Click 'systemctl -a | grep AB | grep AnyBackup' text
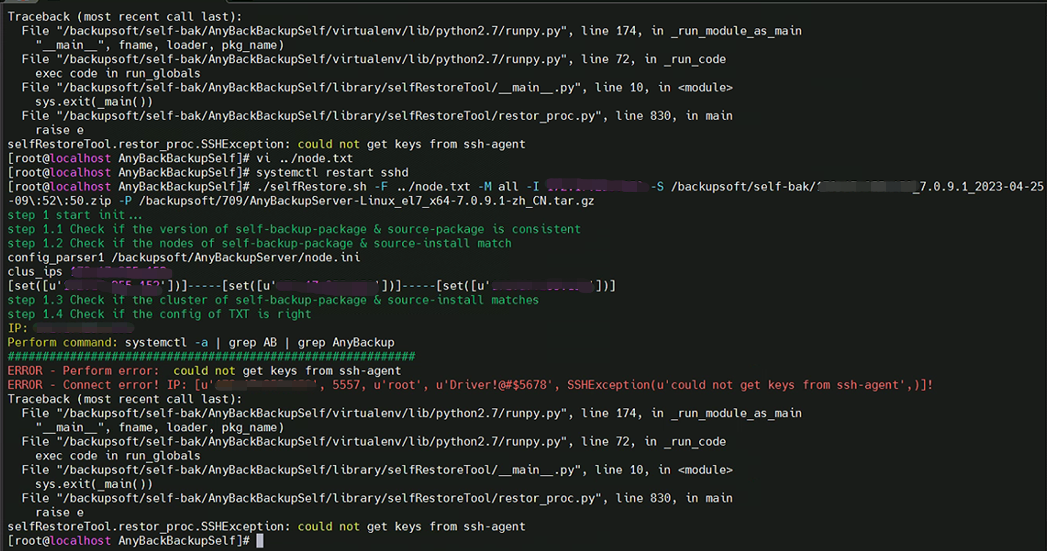Image resolution: width=1047 pixels, height=551 pixels. click(260, 343)
